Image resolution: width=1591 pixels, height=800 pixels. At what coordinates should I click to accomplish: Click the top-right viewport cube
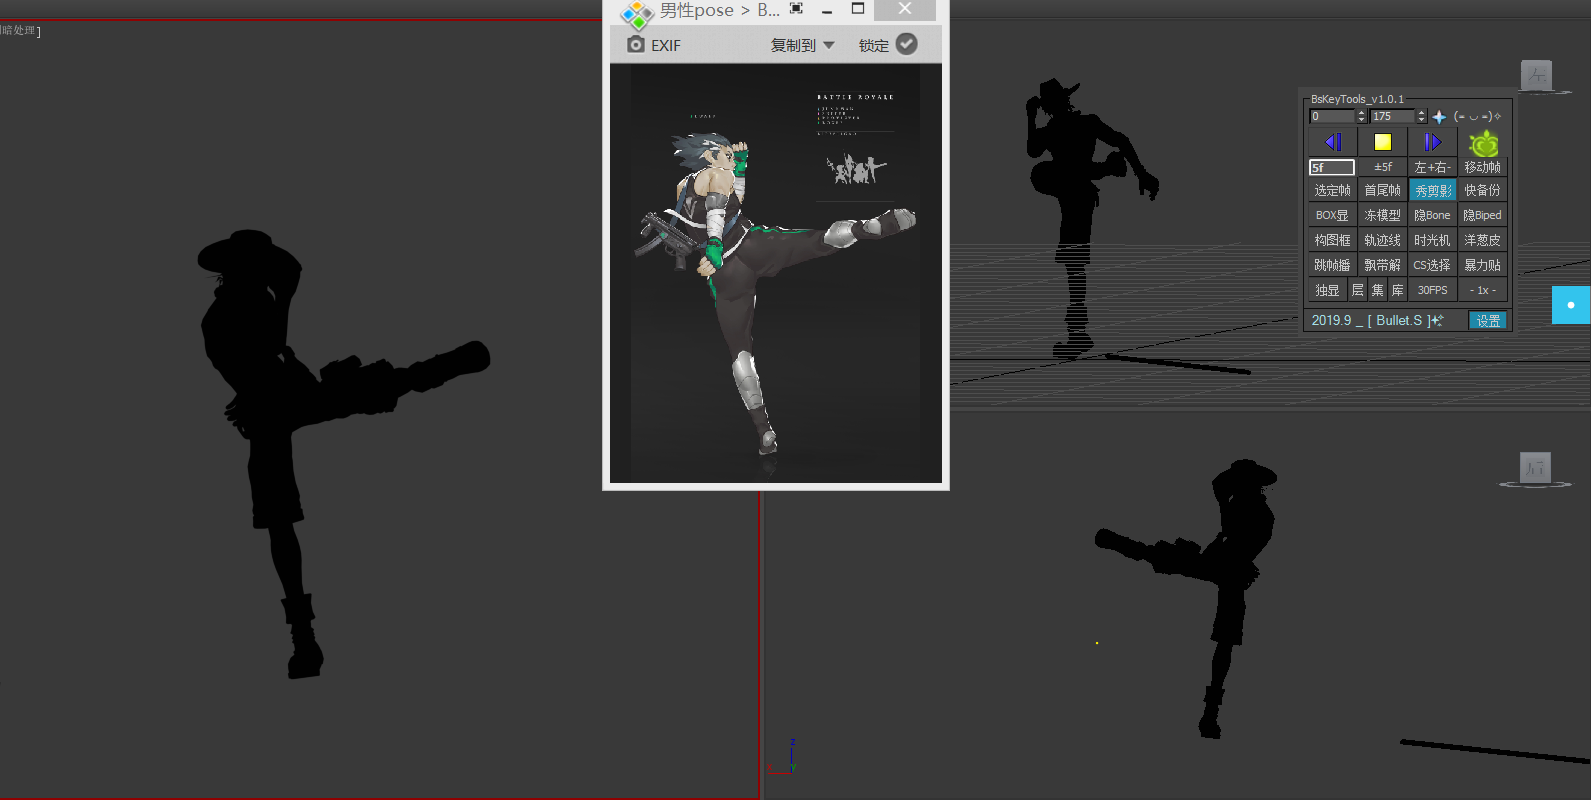tap(1536, 74)
